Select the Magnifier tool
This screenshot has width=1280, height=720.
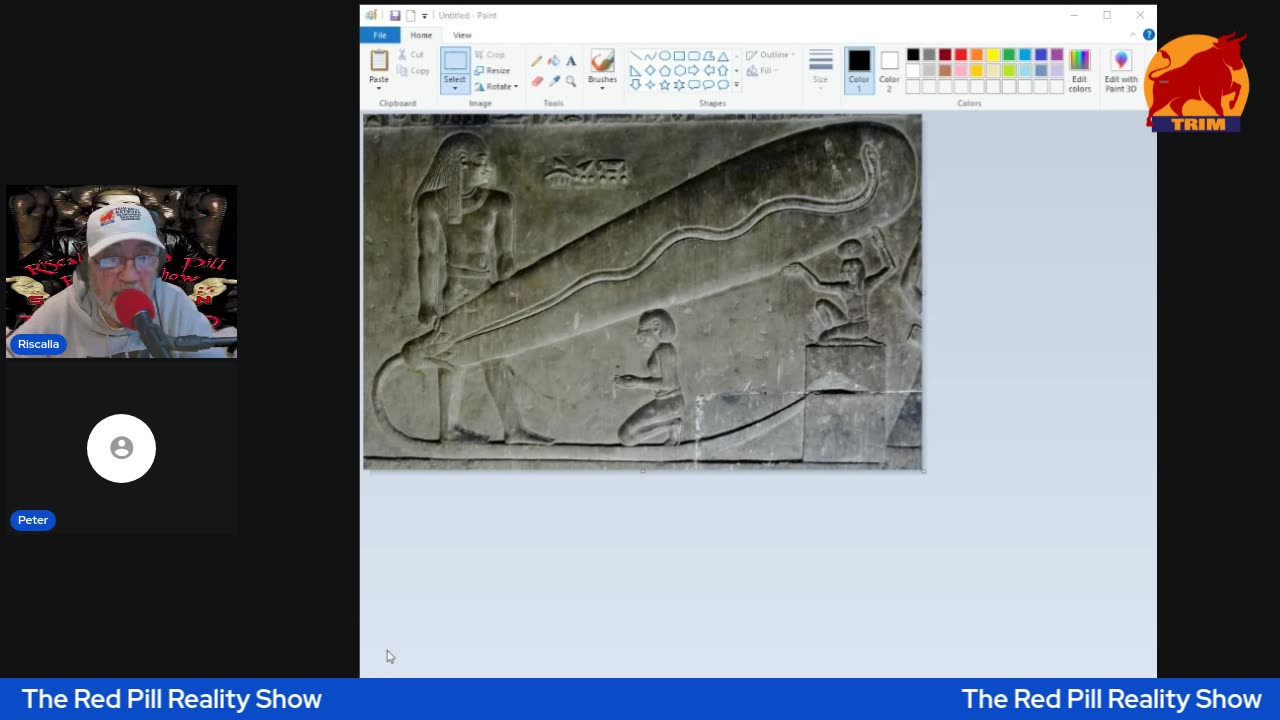pos(571,81)
